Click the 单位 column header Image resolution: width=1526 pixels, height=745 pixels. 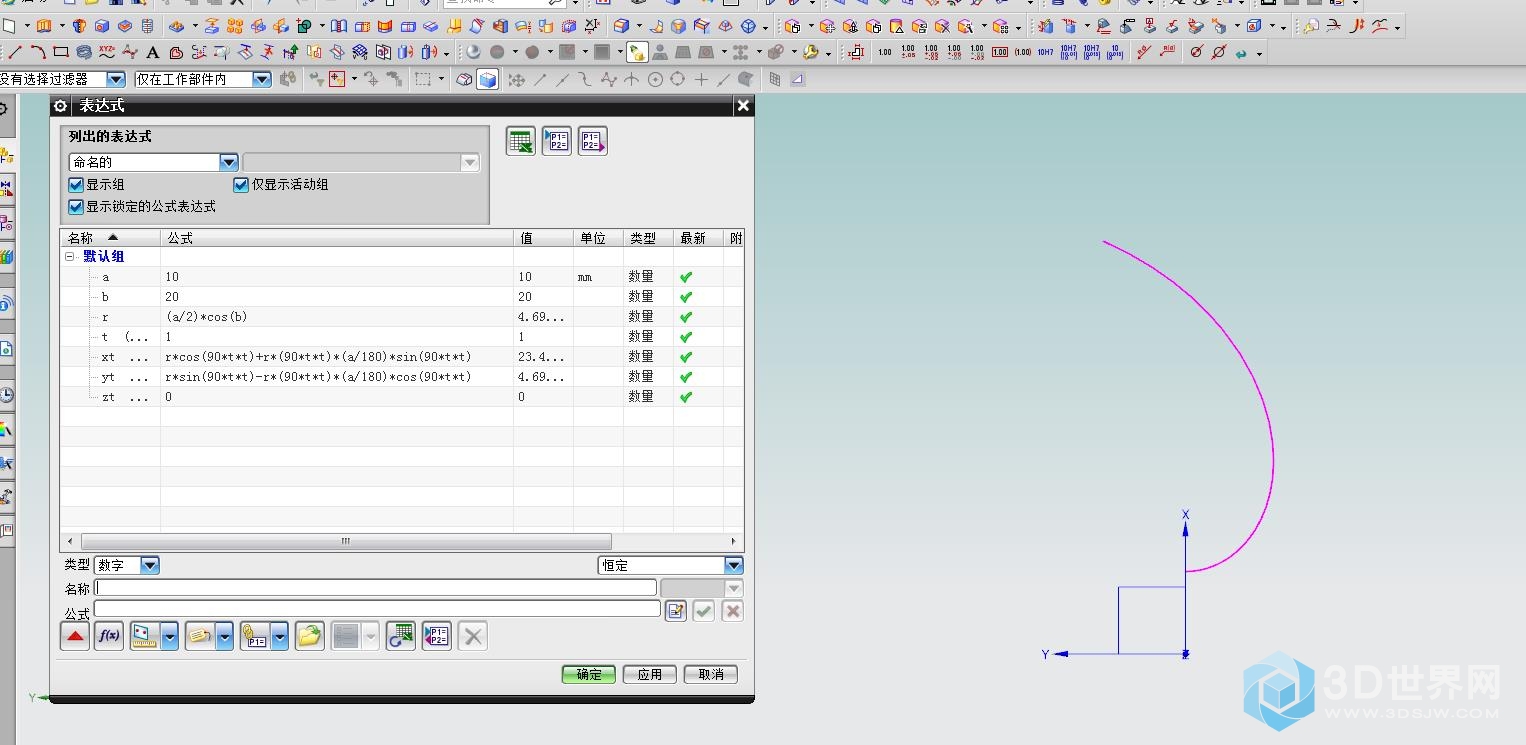click(598, 238)
